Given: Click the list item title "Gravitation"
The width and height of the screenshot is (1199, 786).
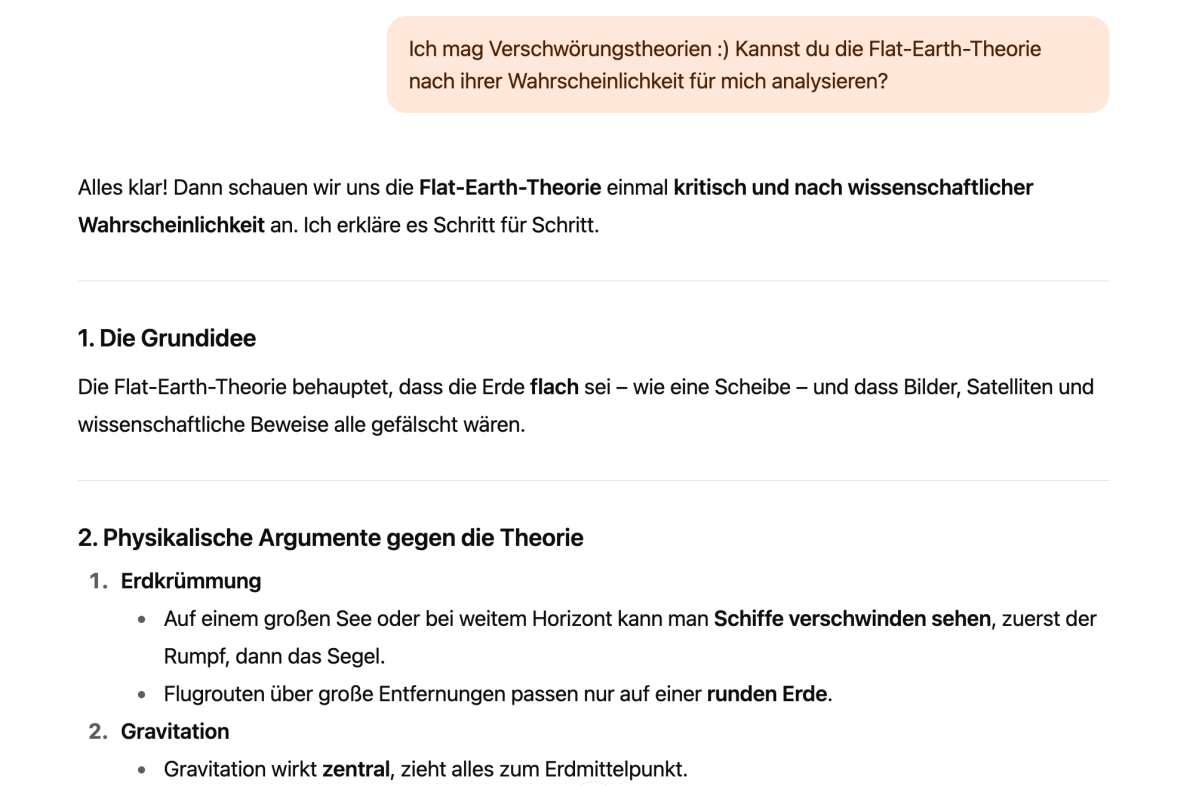Looking at the screenshot, I should click(x=175, y=732).
